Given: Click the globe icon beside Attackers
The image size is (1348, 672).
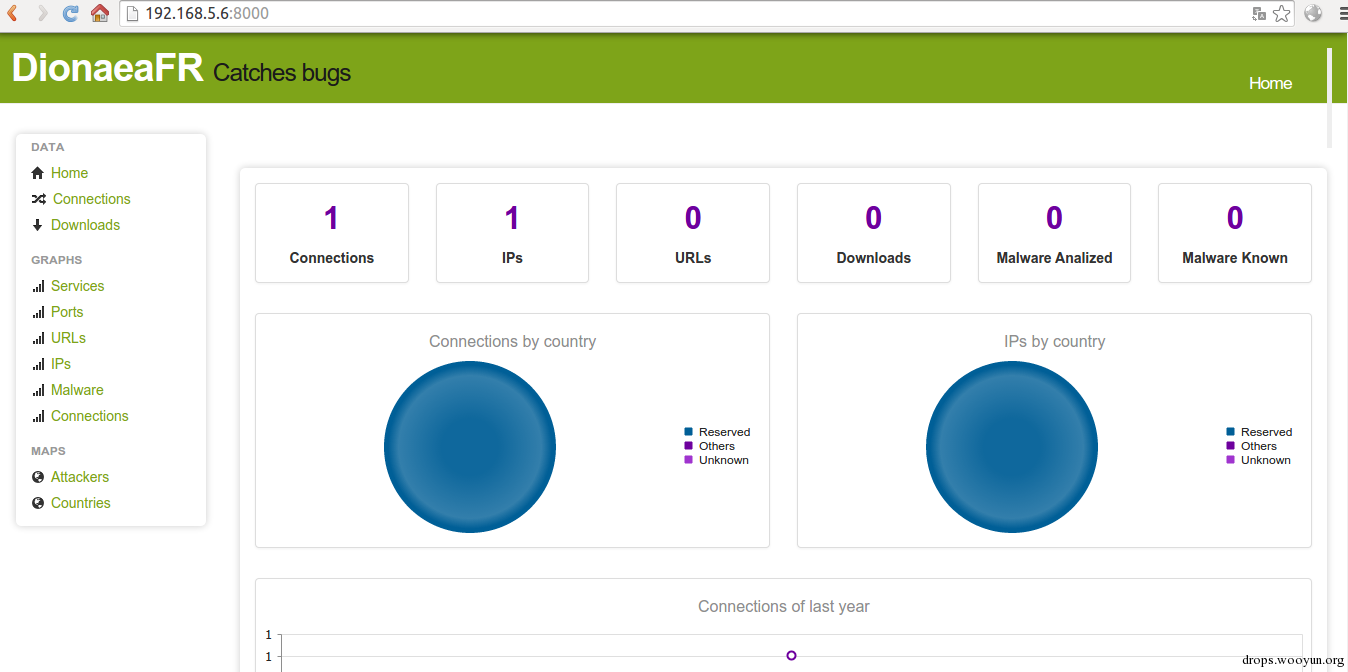Looking at the screenshot, I should [x=38, y=477].
